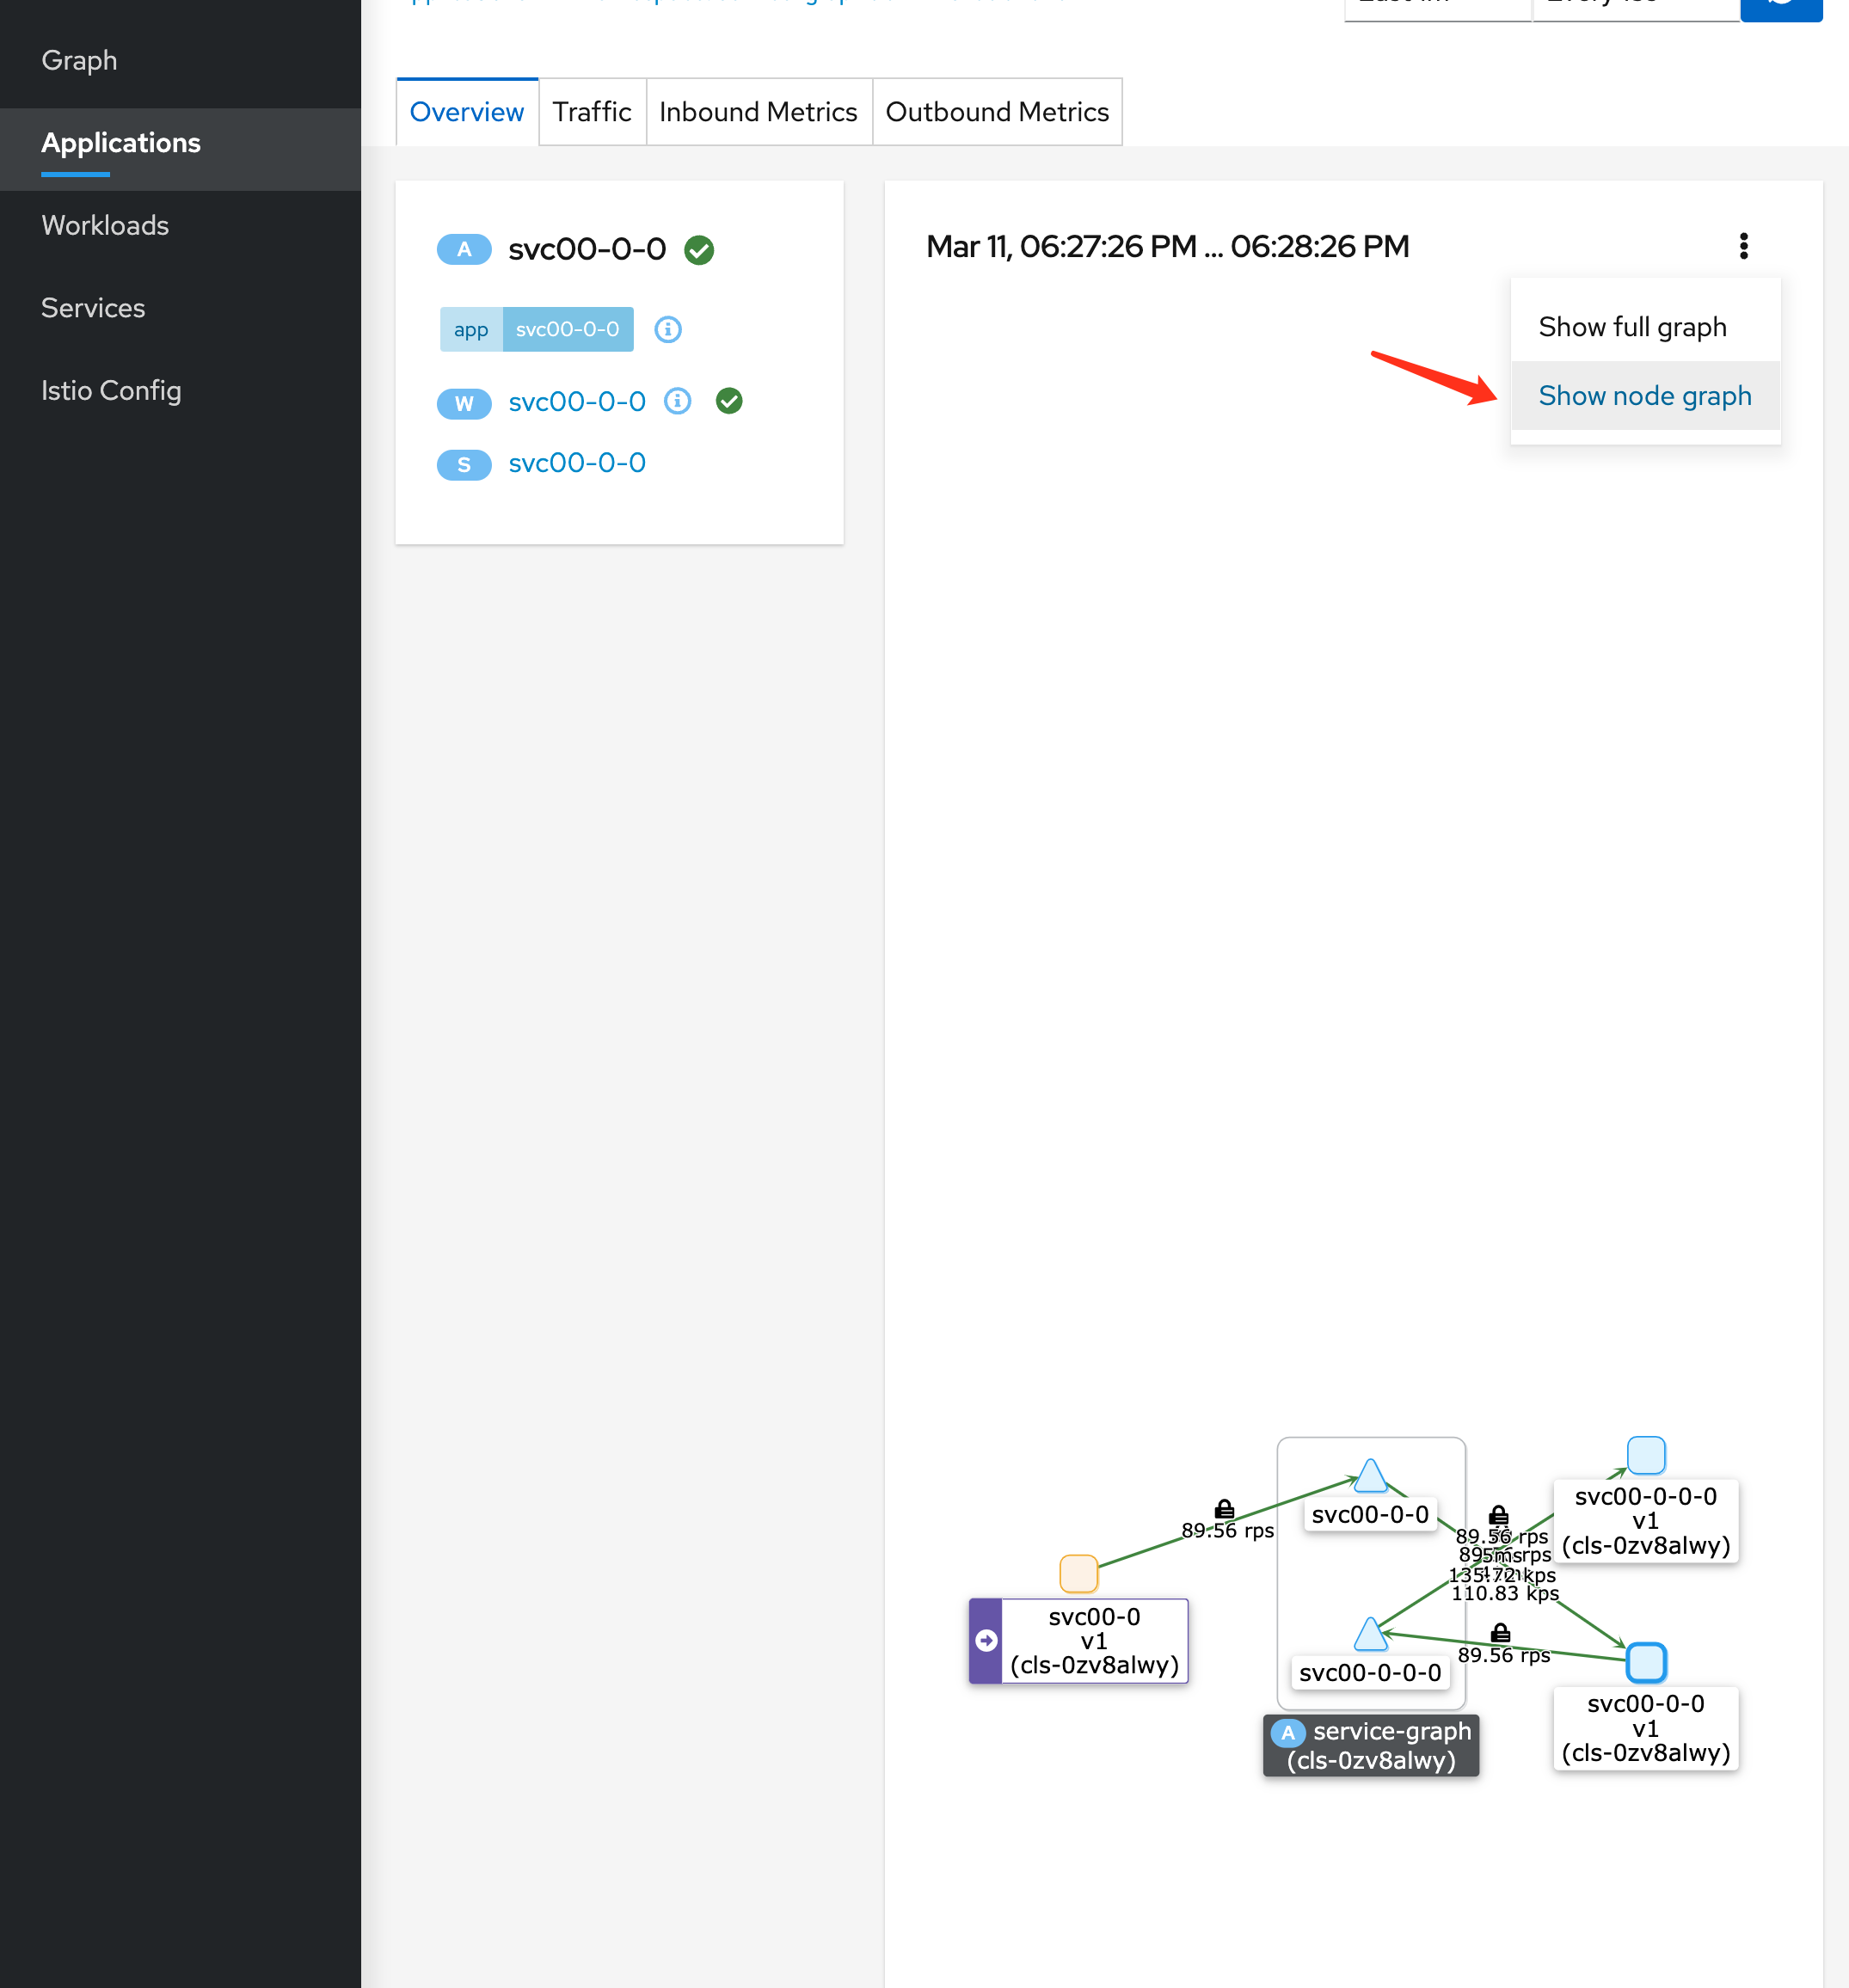1849x1988 pixels.
Task: Open the svc00-0-0 service link
Action: click(x=577, y=463)
